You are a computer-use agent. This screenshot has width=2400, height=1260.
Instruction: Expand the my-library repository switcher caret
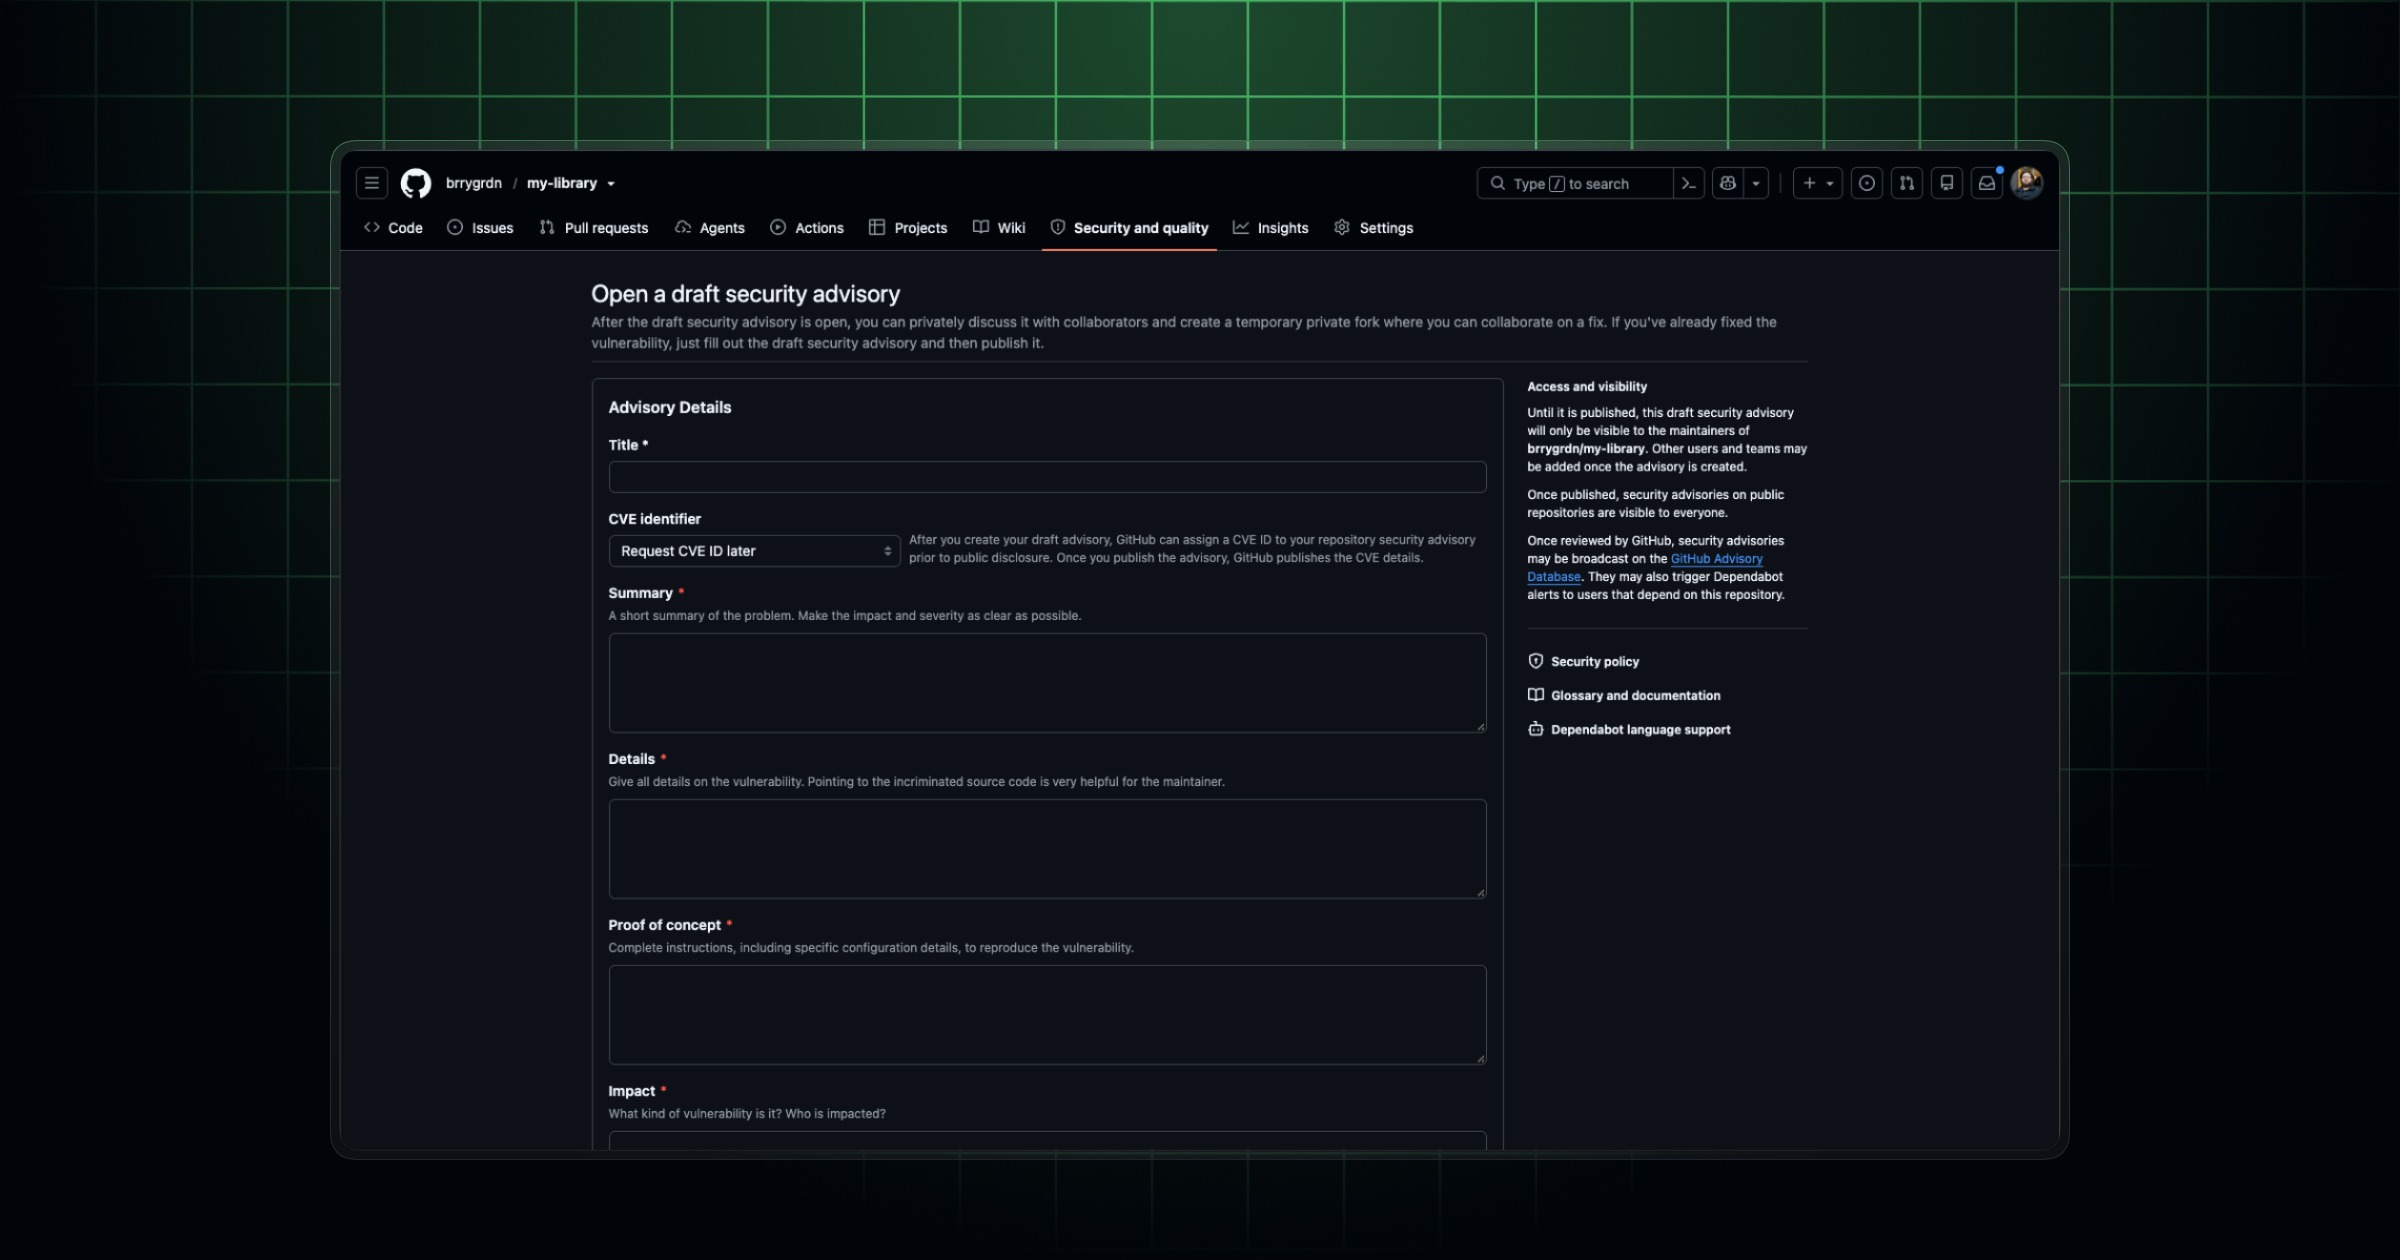pyautogui.click(x=611, y=184)
